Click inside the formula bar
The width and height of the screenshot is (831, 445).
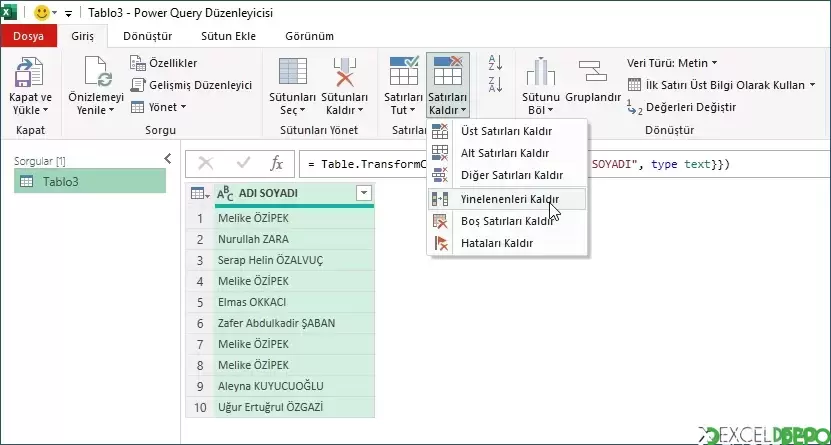(564, 164)
